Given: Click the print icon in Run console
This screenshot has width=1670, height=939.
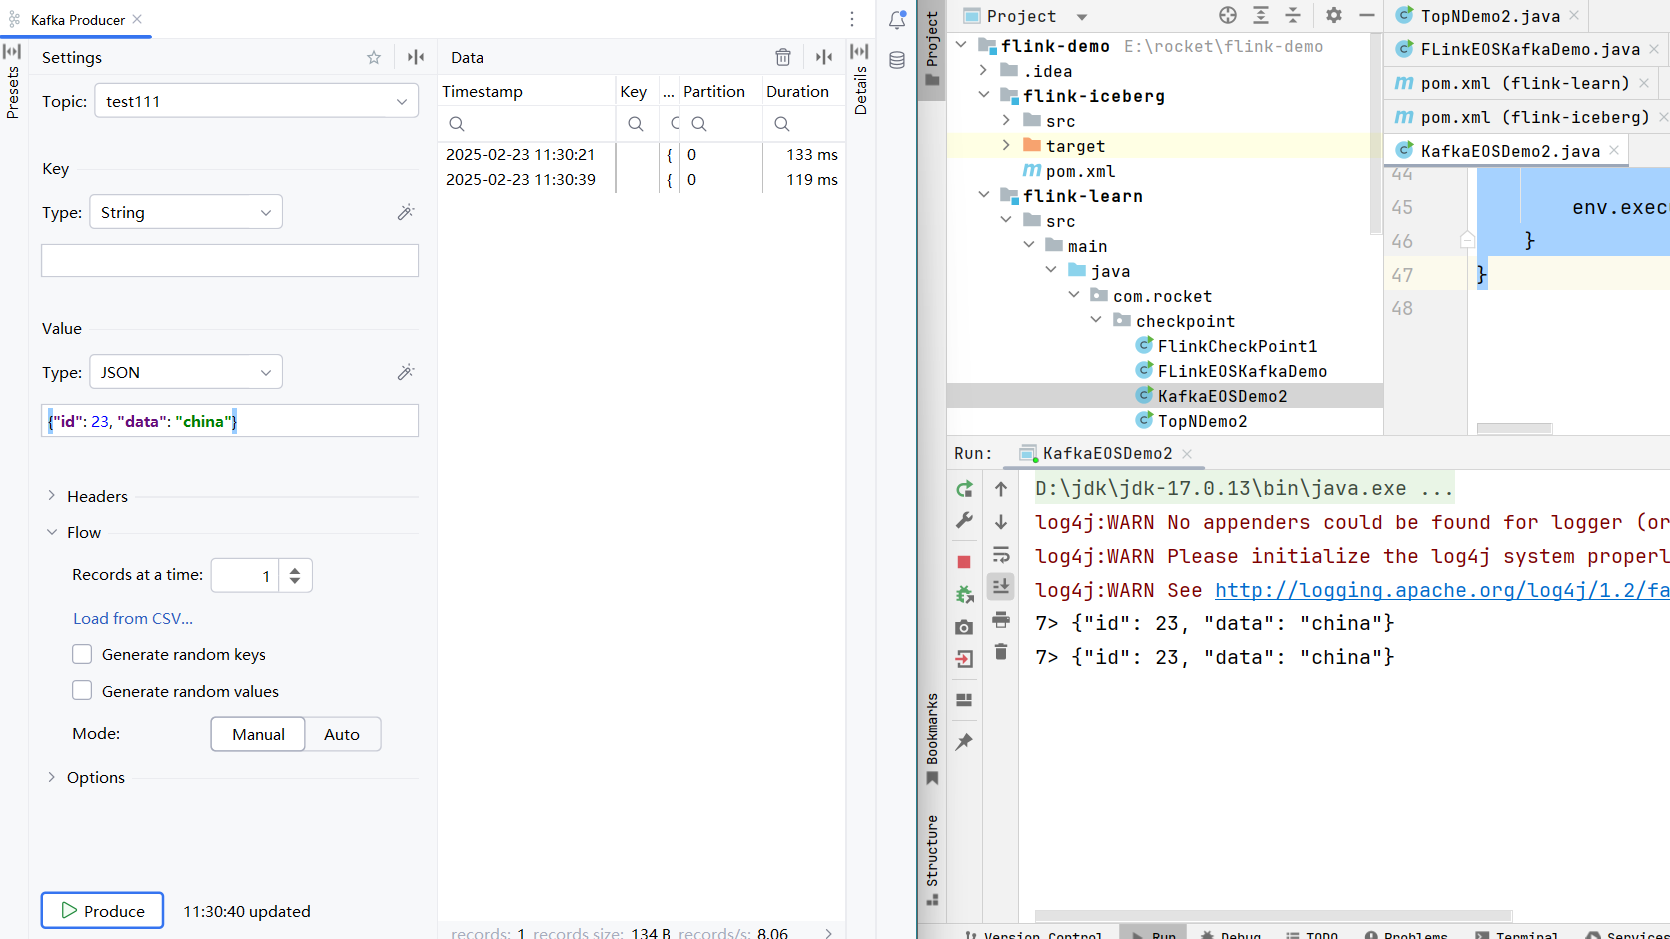Looking at the screenshot, I should click(x=1001, y=620).
